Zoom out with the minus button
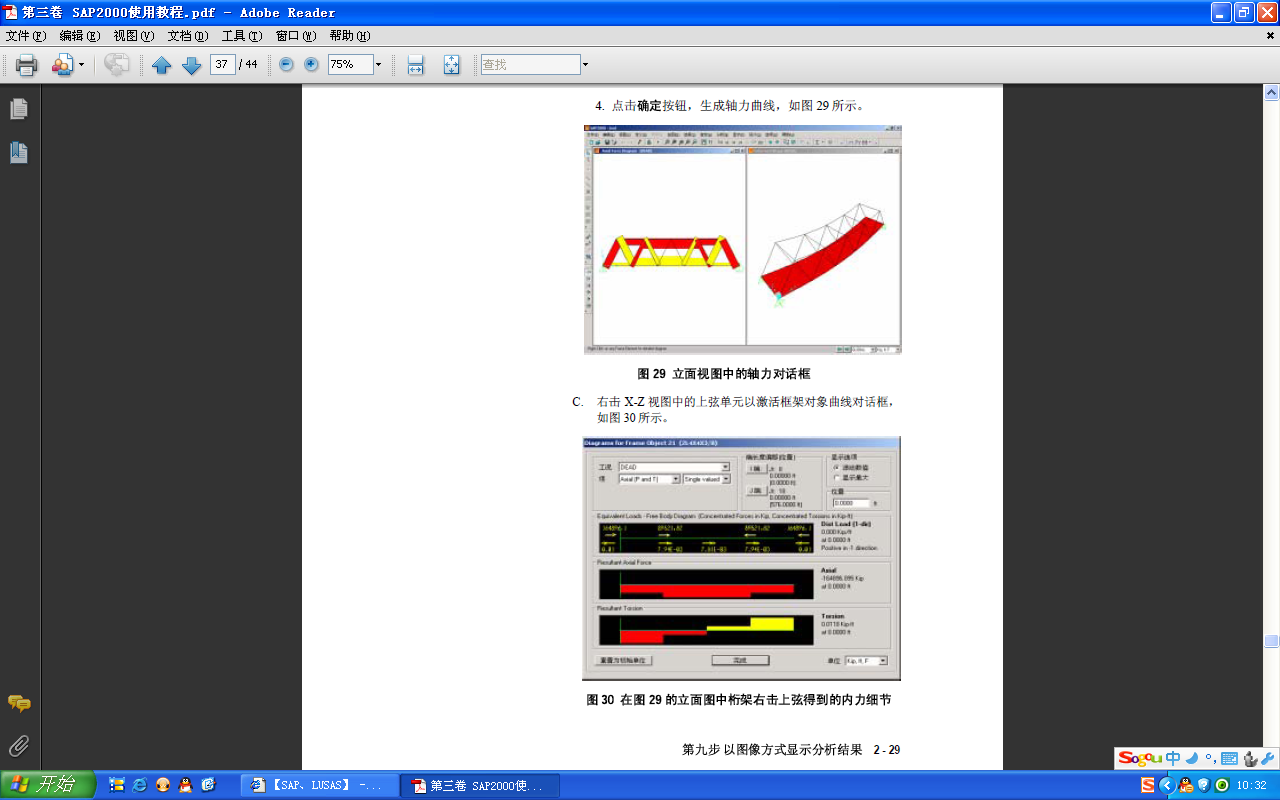 (x=286, y=64)
